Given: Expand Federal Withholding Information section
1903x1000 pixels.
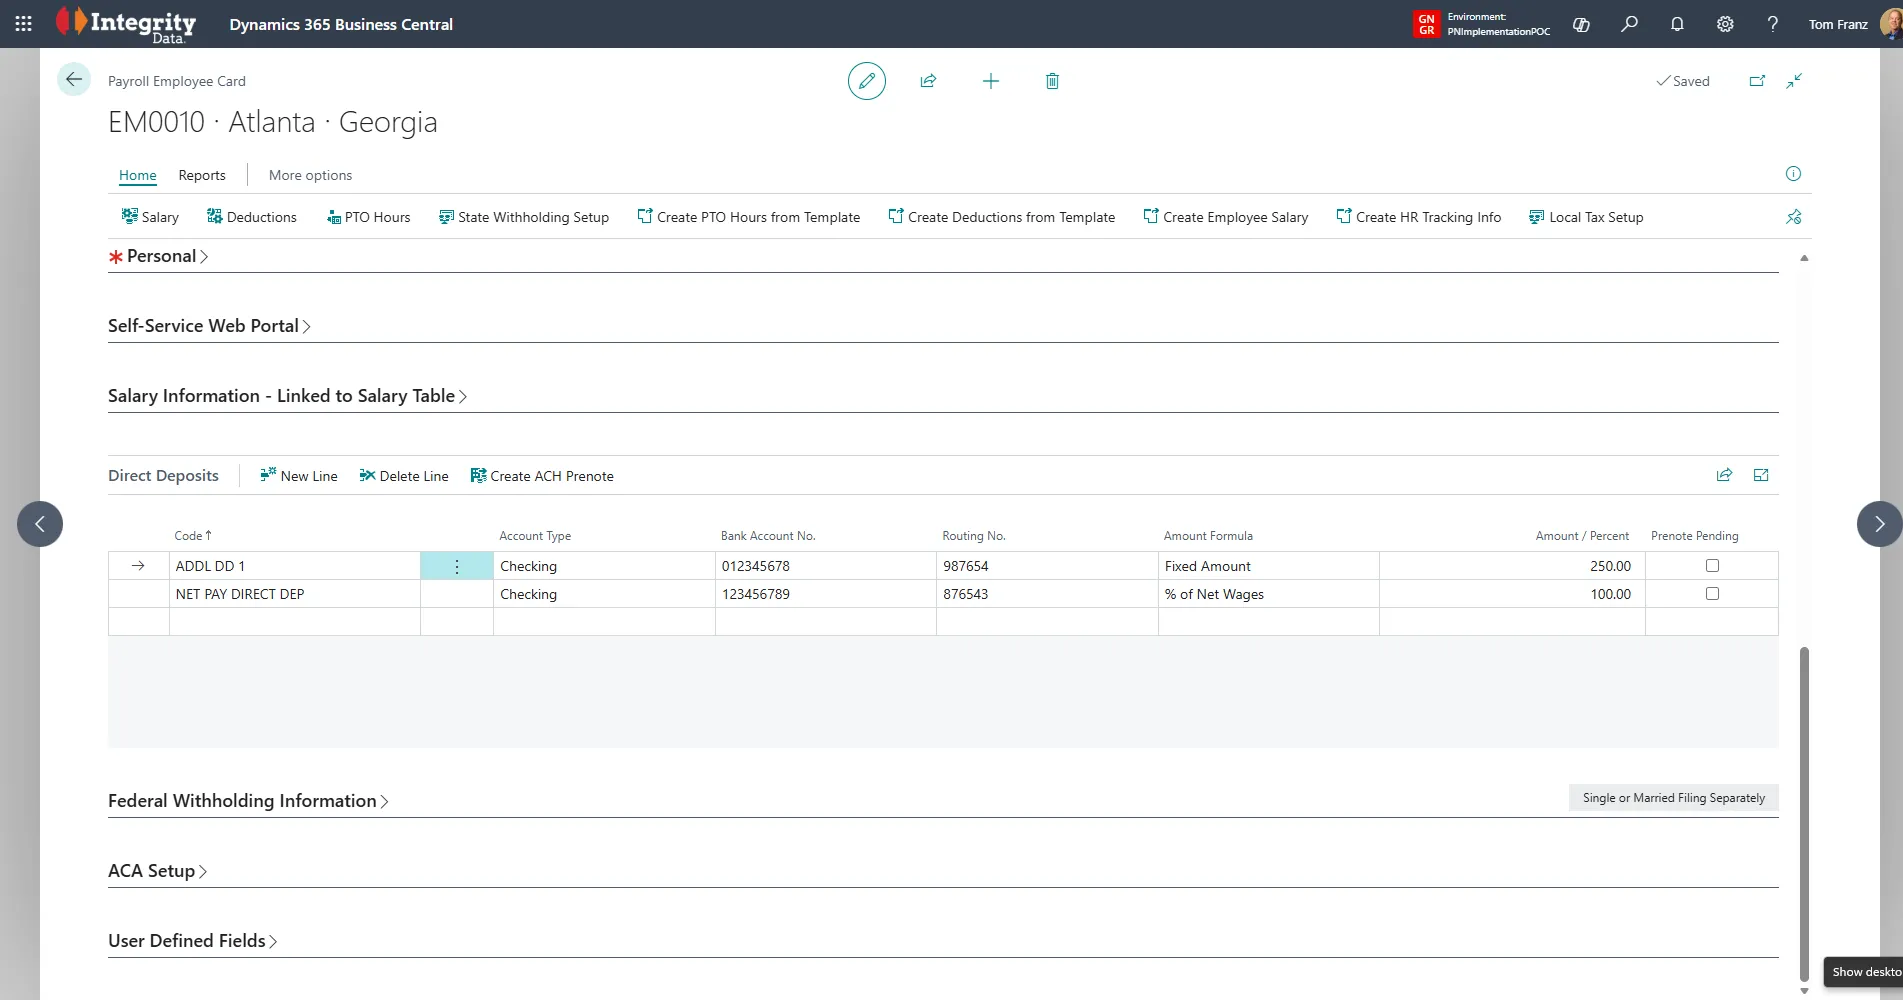Looking at the screenshot, I should tap(243, 801).
